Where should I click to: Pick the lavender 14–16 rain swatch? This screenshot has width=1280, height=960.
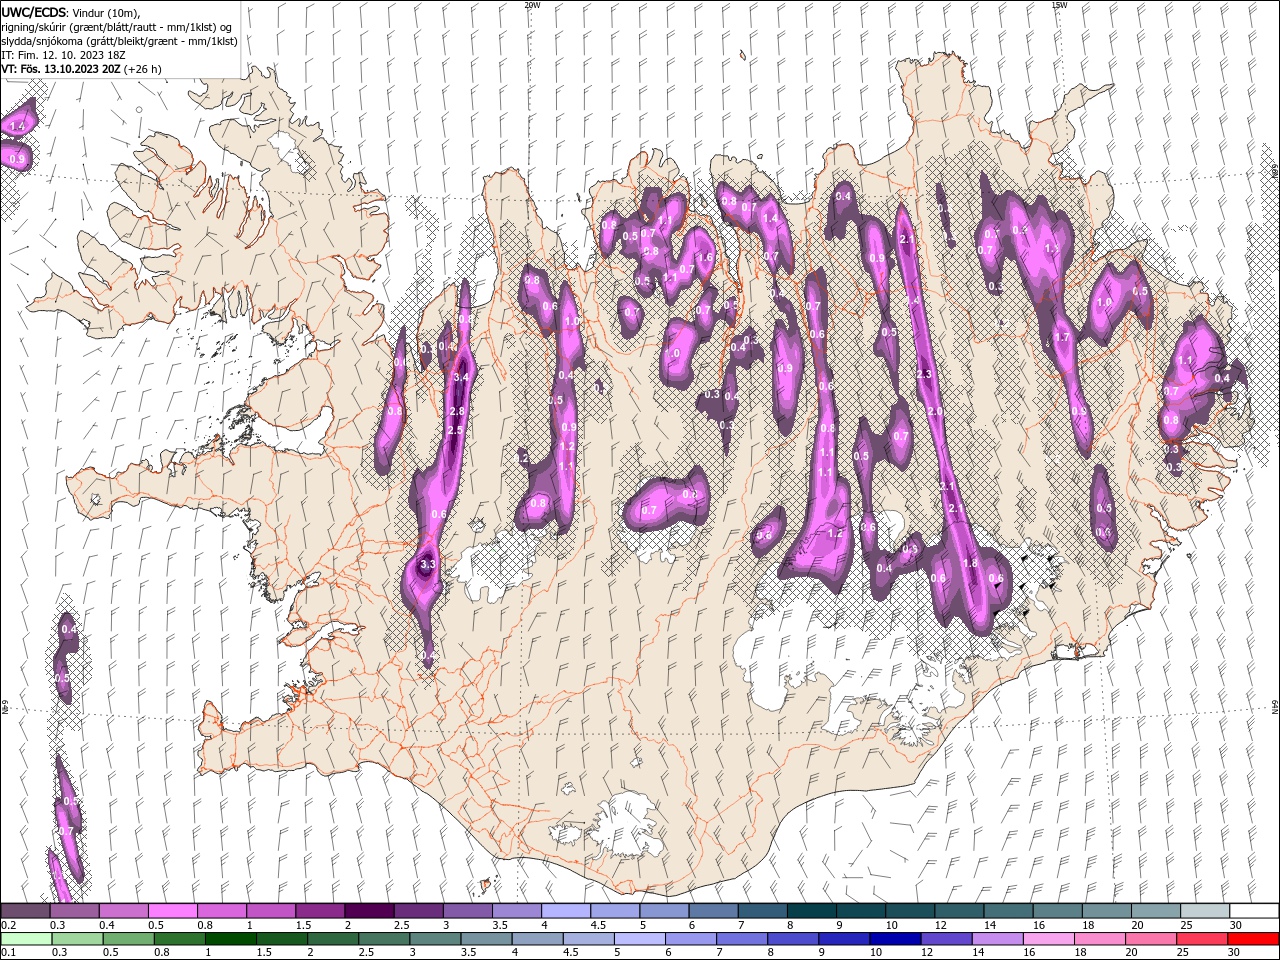(x=998, y=939)
